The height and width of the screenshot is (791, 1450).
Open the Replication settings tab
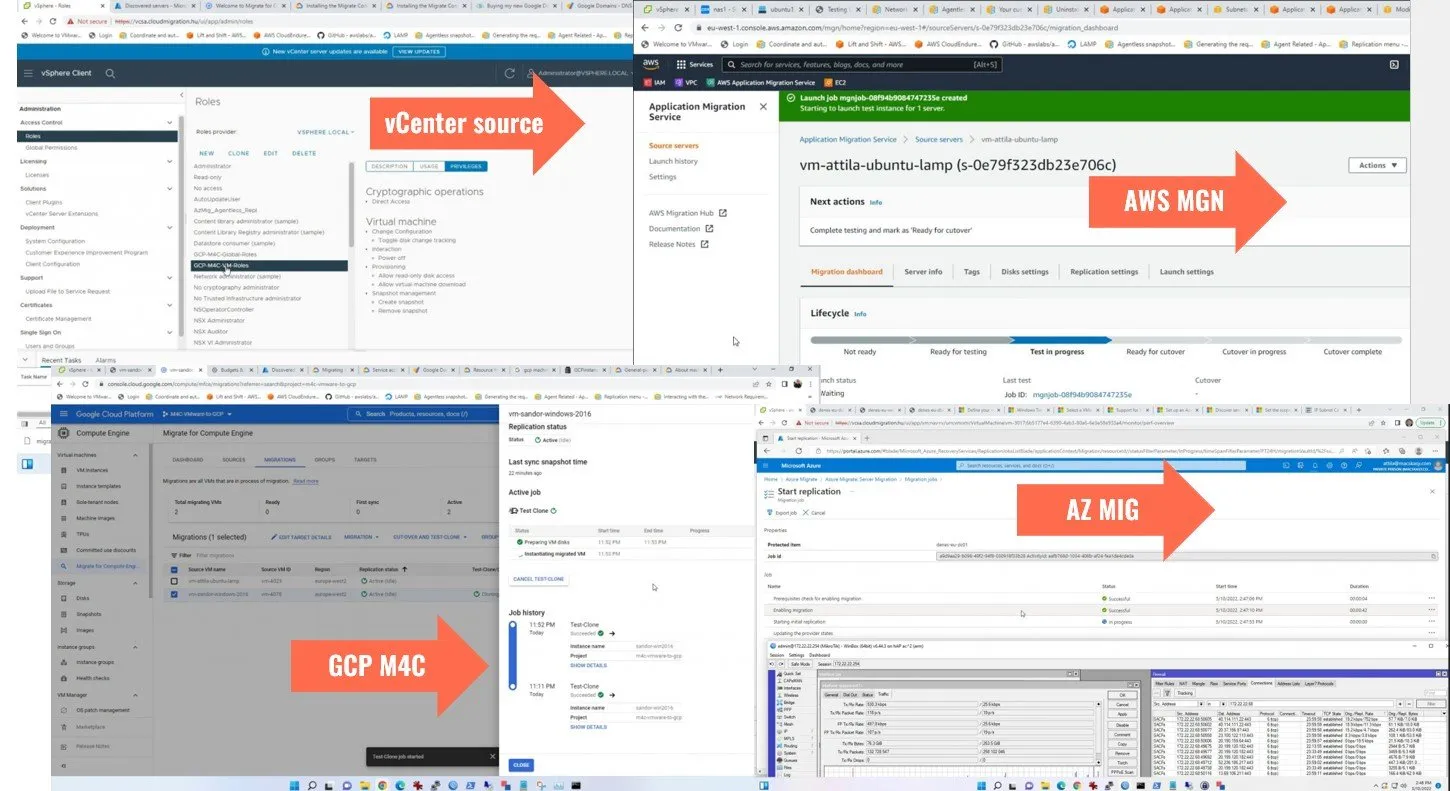1104,272
